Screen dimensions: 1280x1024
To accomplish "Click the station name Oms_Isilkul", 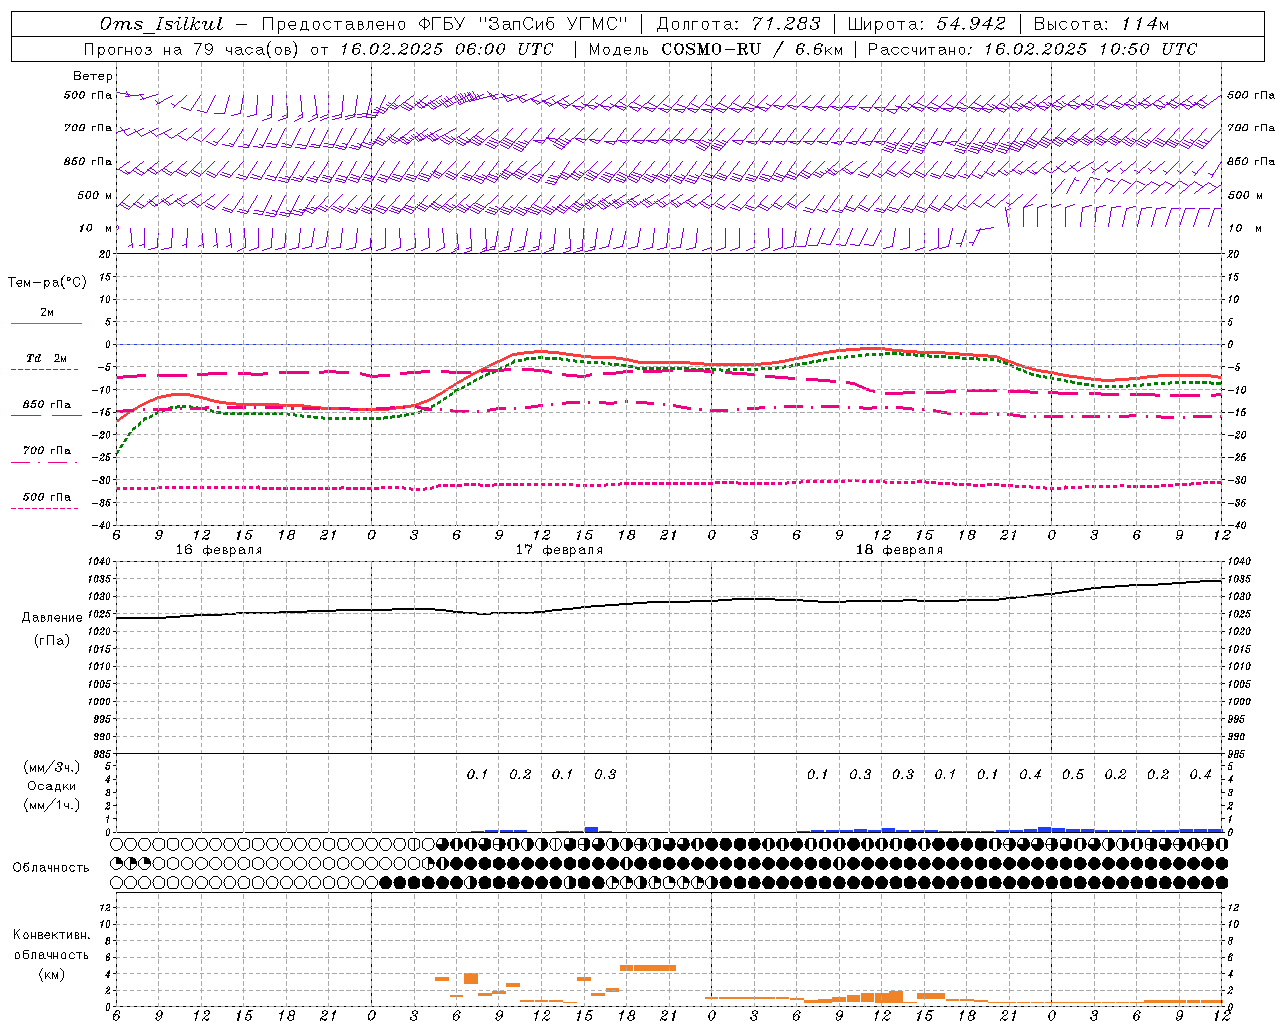I will click(162, 24).
